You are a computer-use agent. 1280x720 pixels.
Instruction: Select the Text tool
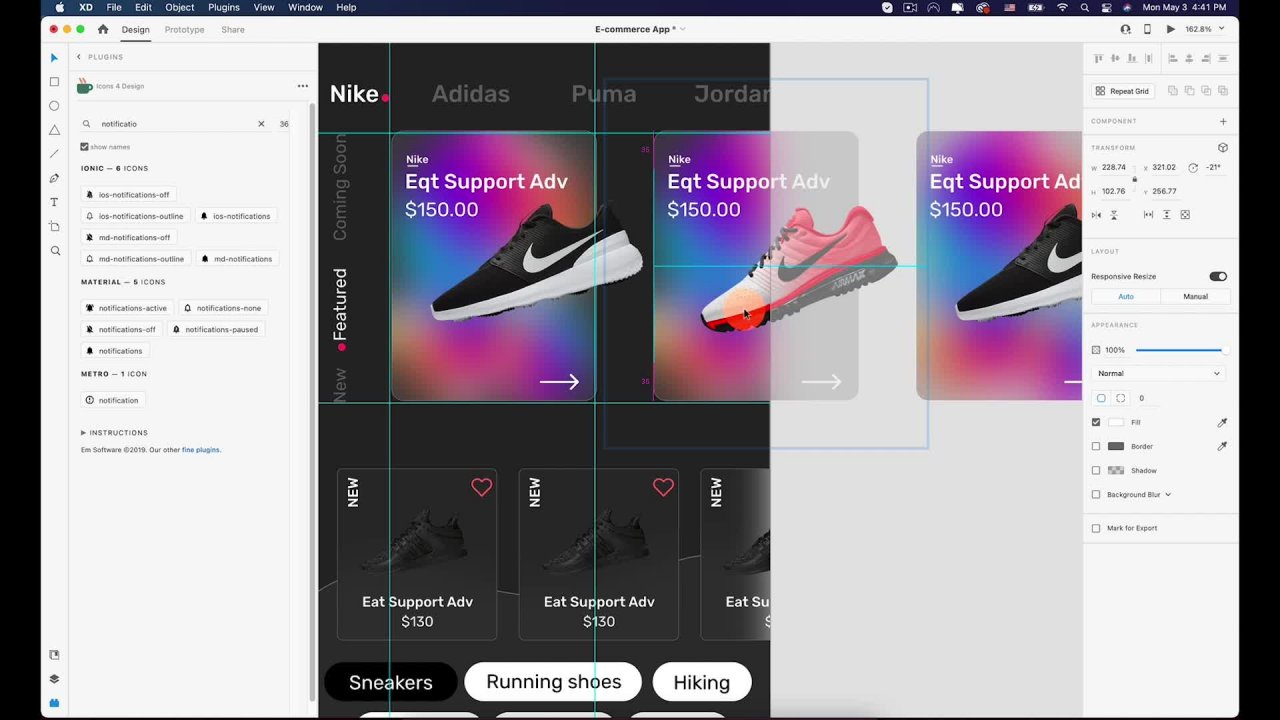[x=54, y=202]
